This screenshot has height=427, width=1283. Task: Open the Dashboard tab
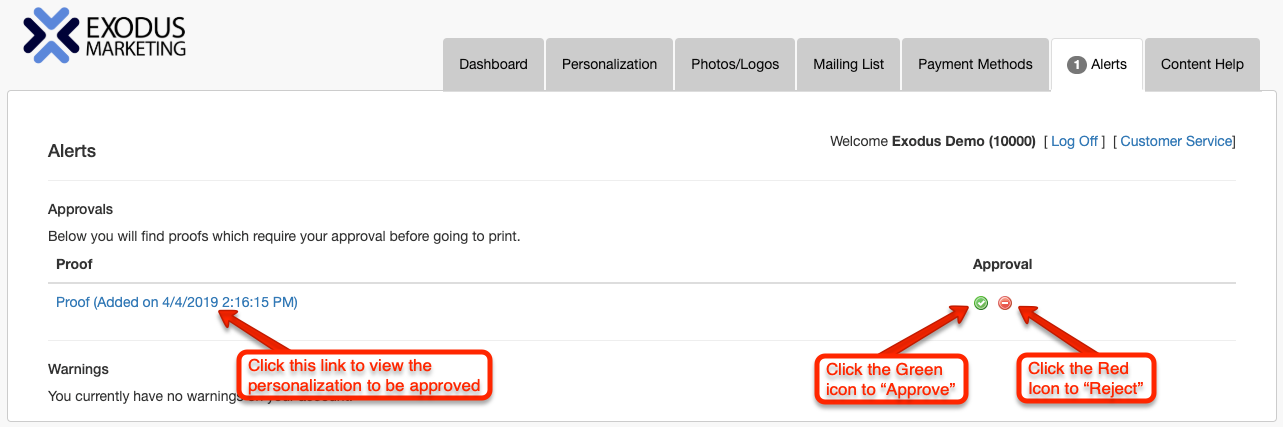click(493, 64)
